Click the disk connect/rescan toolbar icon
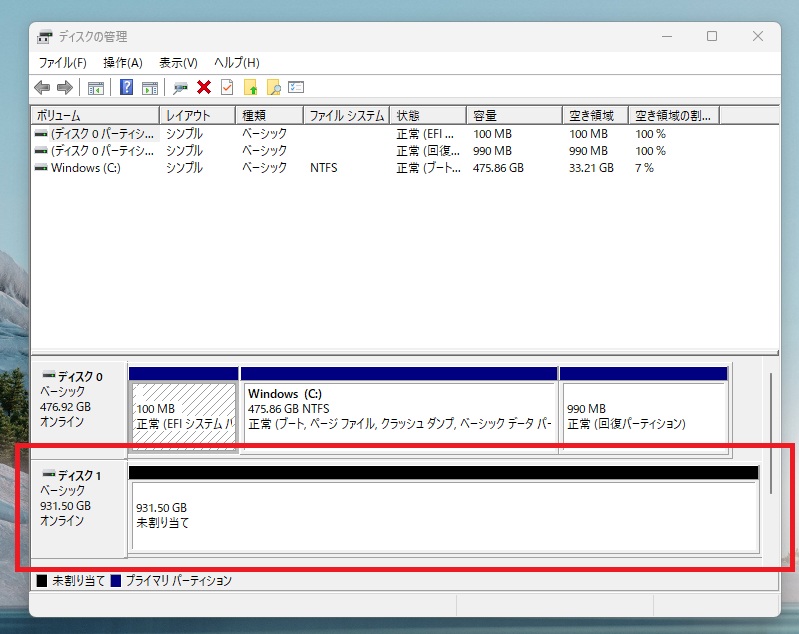 pos(180,88)
